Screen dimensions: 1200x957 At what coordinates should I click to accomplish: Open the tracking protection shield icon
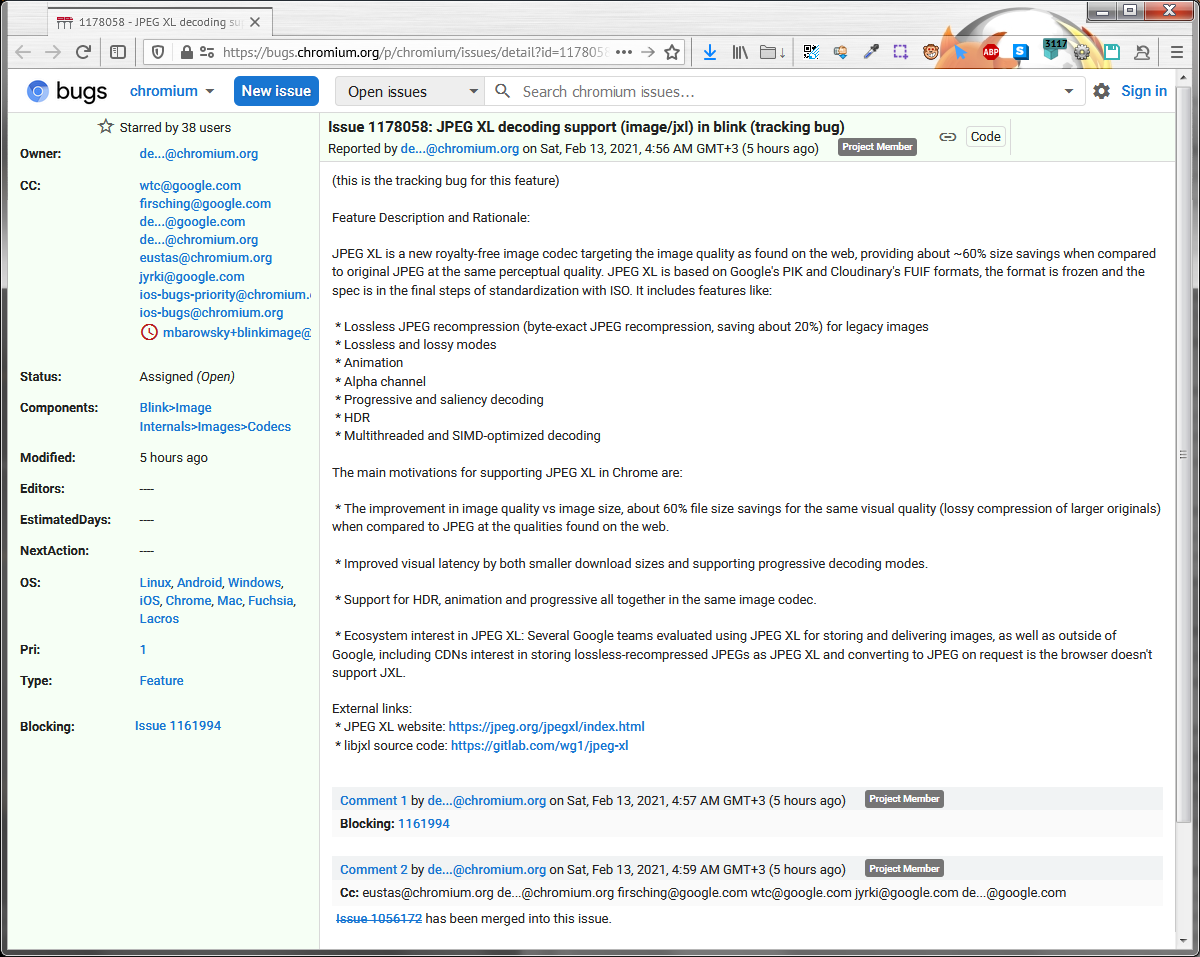point(160,52)
